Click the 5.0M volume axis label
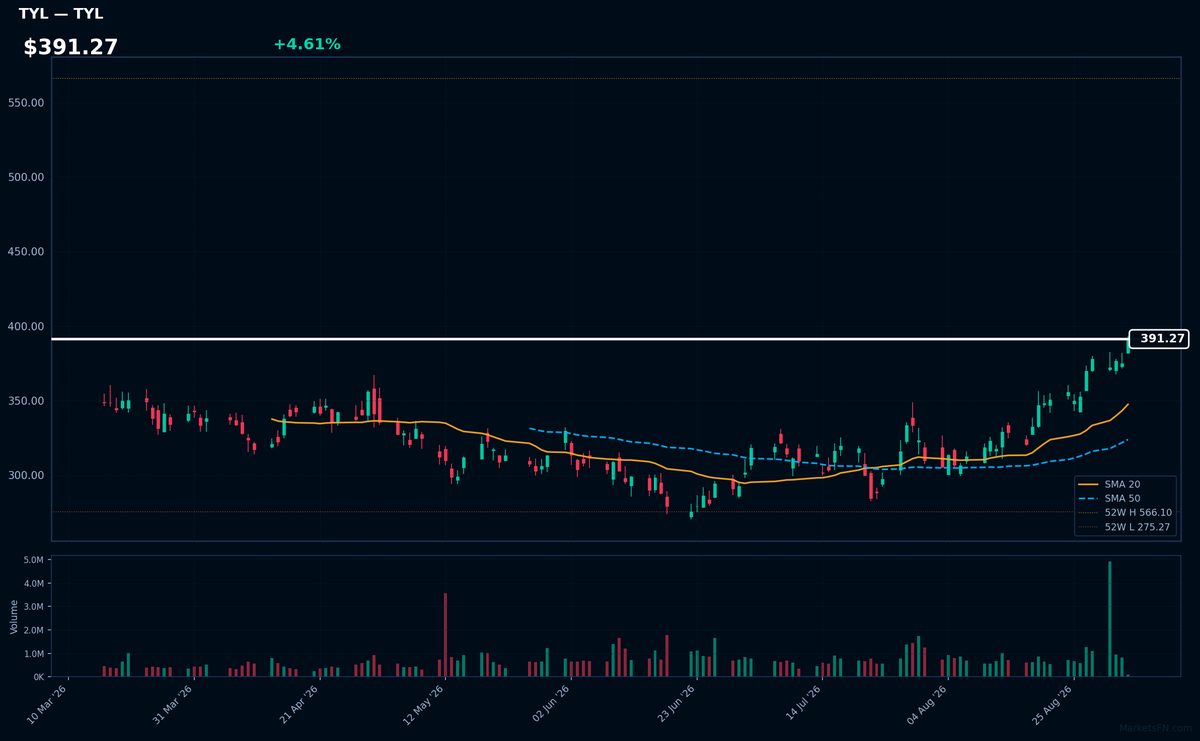Screen dimensions: 1200x741 click(x=34, y=560)
